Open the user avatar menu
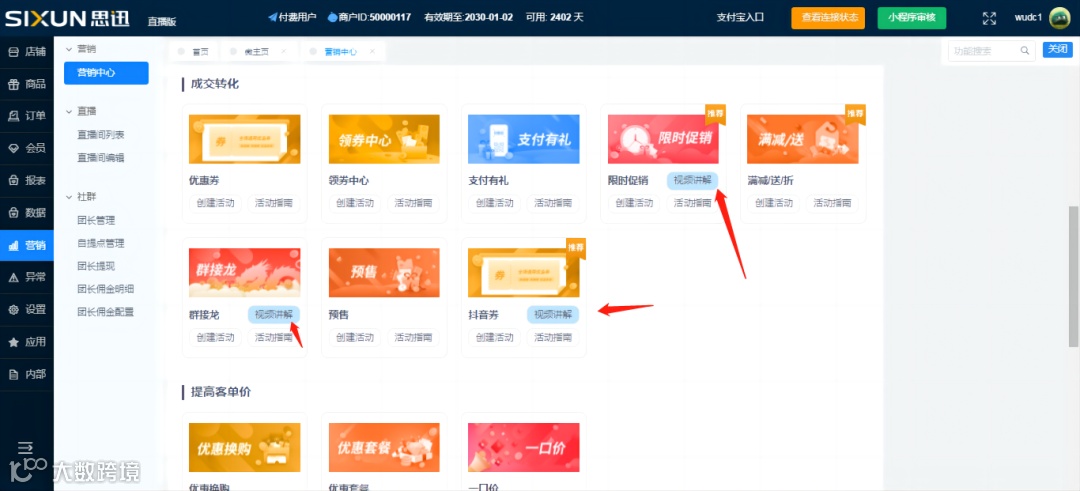This screenshot has width=1080, height=491. click(1059, 18)
